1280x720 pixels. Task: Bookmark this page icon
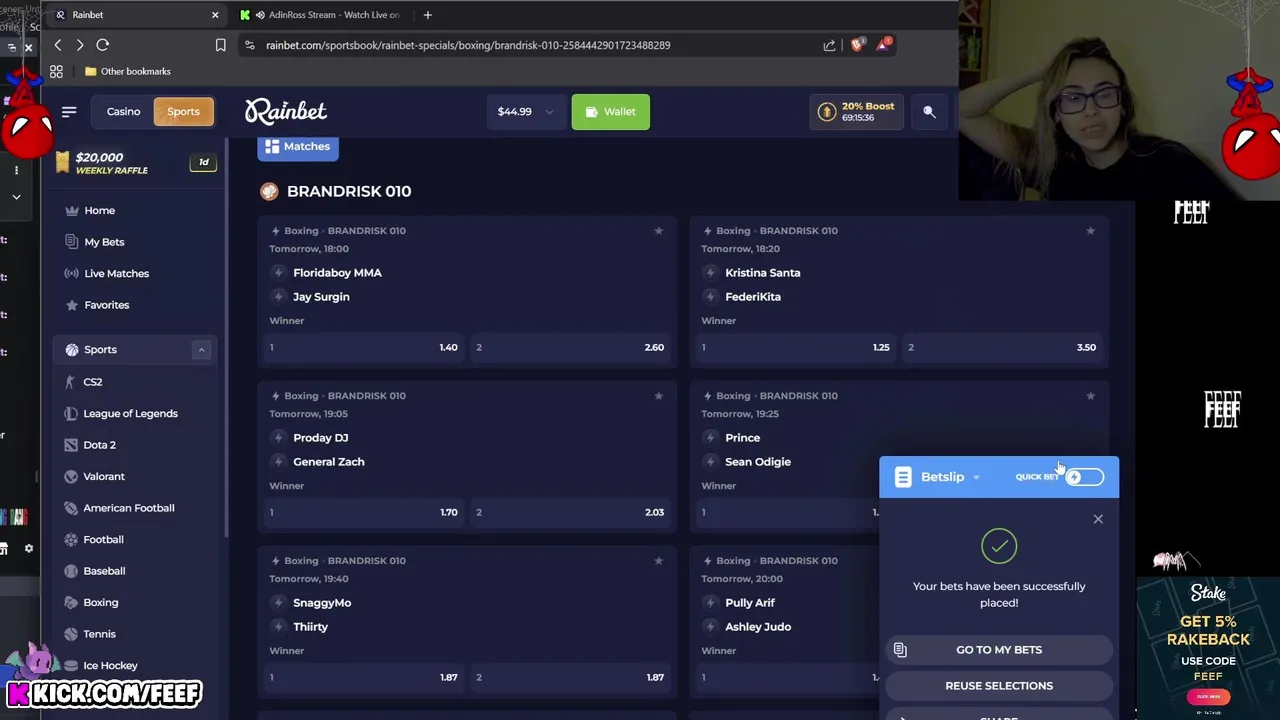[x=220, y=45]
